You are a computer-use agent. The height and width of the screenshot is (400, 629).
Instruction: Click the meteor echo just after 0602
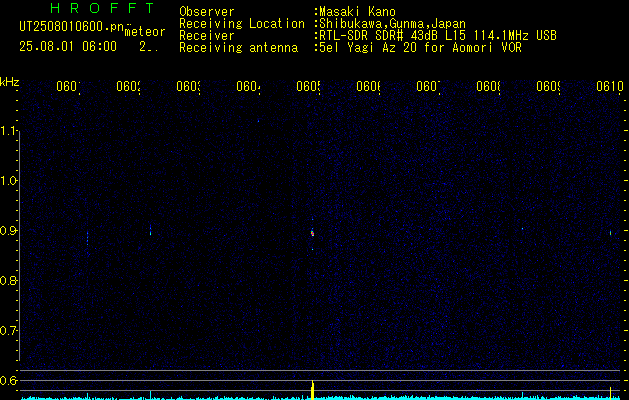tap(150, 231)
